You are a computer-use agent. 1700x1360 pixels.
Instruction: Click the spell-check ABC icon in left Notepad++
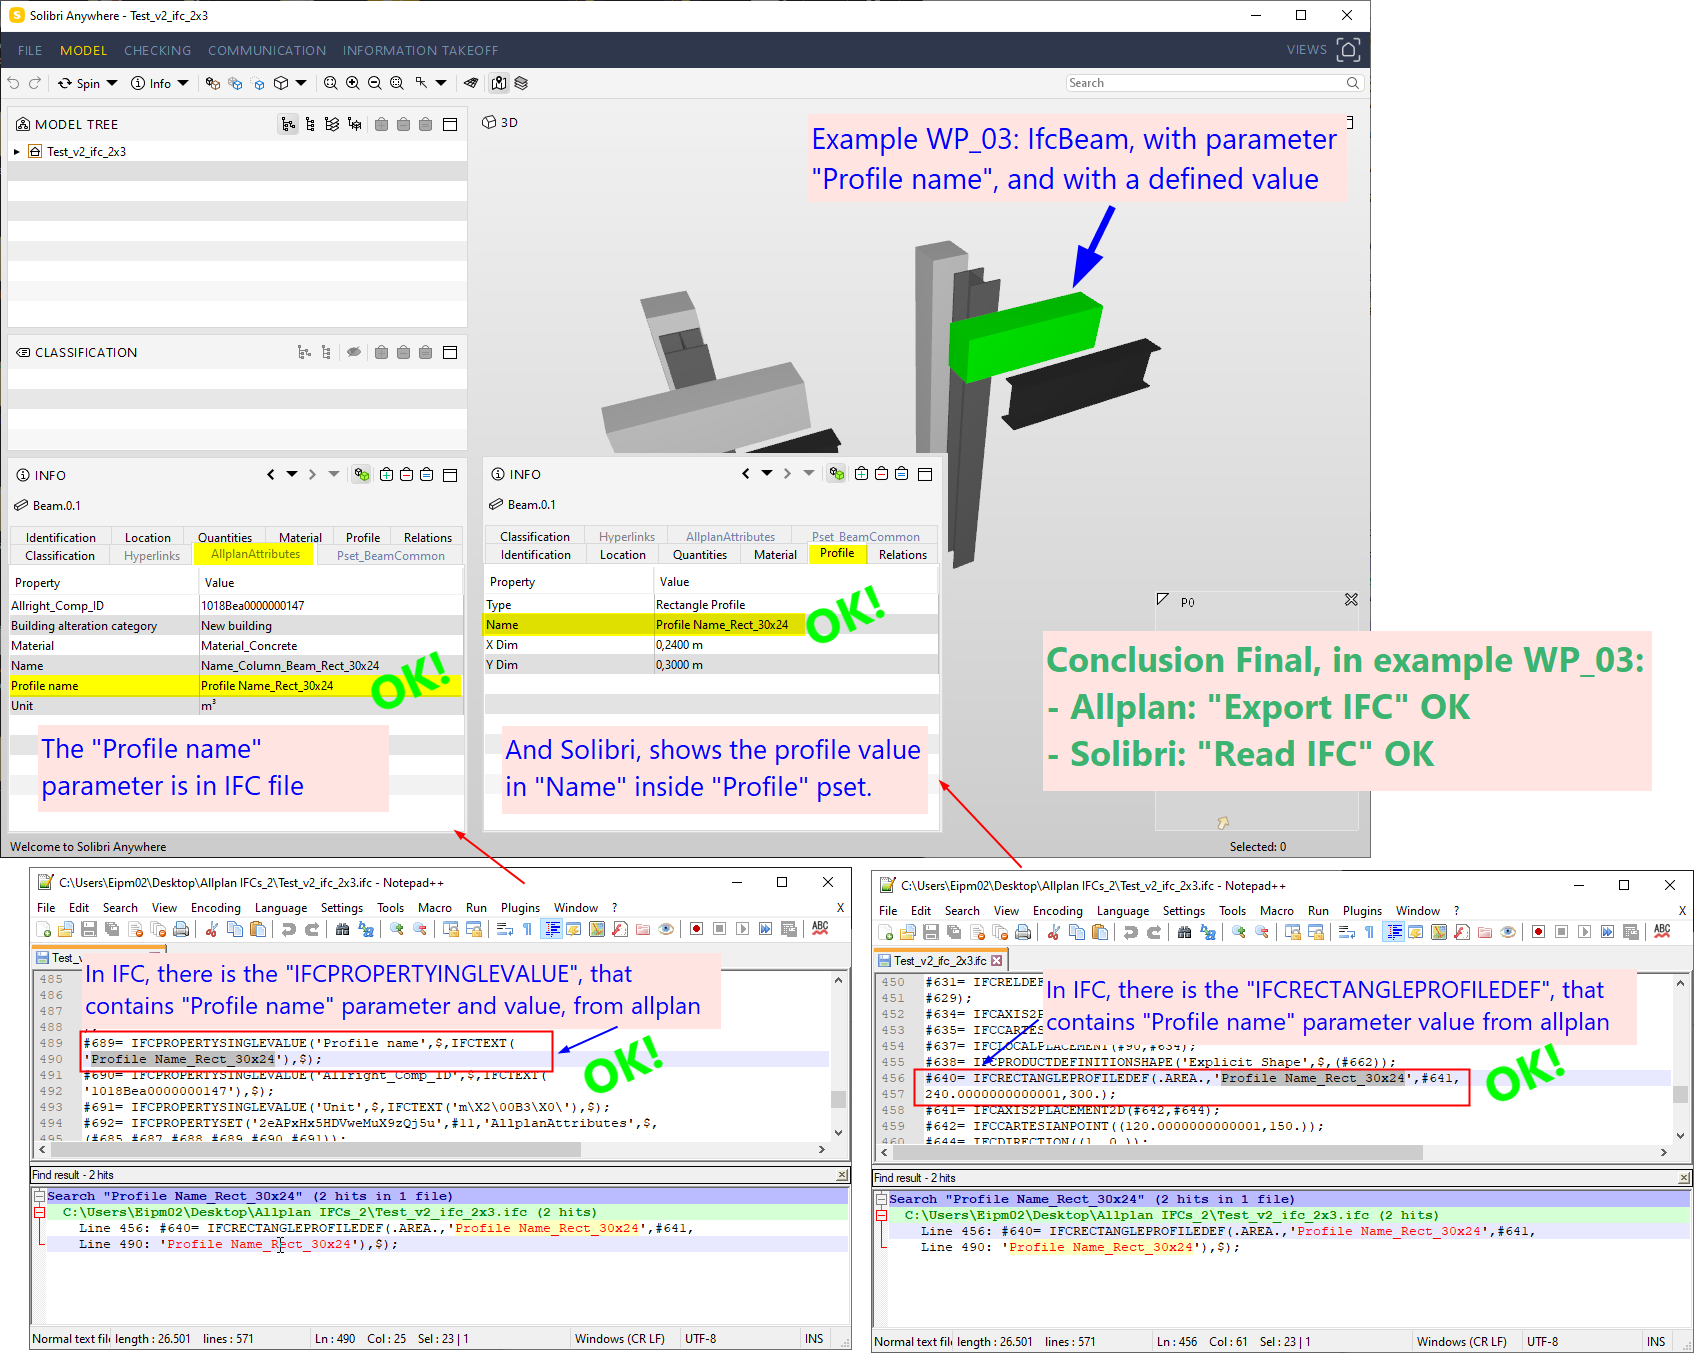tap(820, 929)
